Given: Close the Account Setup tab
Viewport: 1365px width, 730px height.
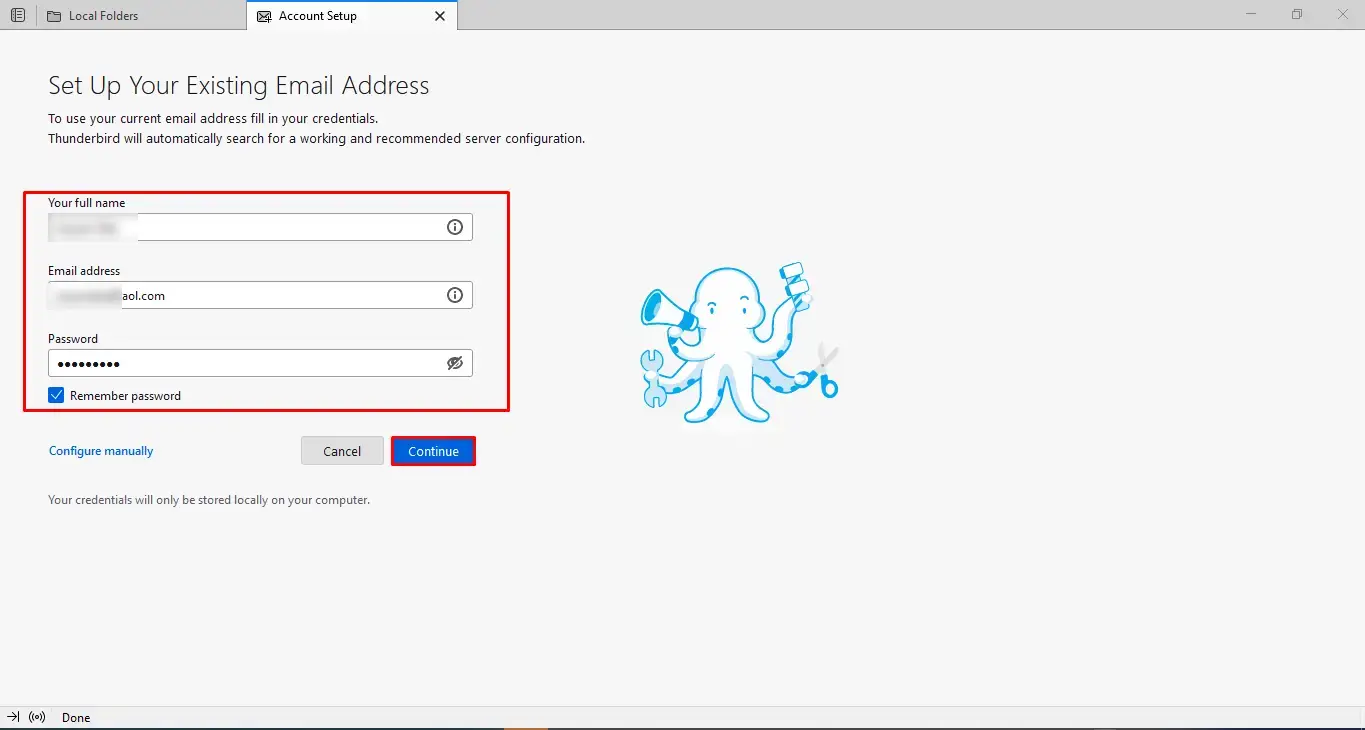Looking at the screenshot, I should click(x=440, y=16).
